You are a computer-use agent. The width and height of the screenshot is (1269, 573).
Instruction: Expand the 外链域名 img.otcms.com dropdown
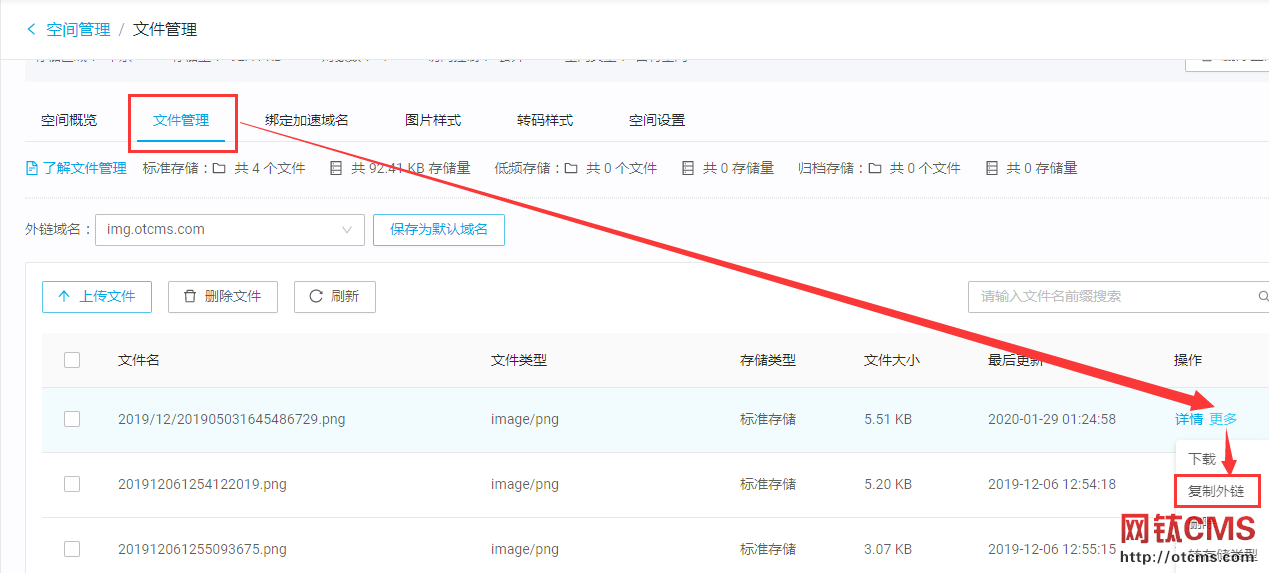230,229
